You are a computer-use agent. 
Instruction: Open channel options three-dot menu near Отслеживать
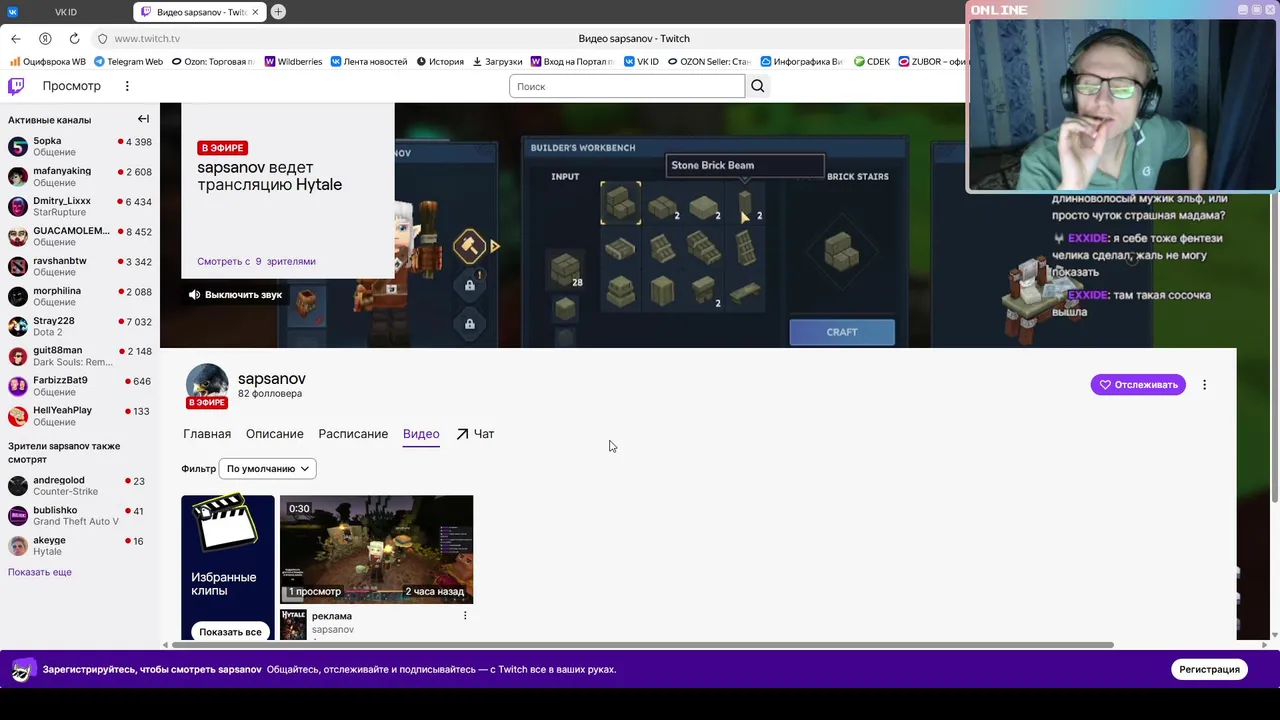[x=1204, y=385]
